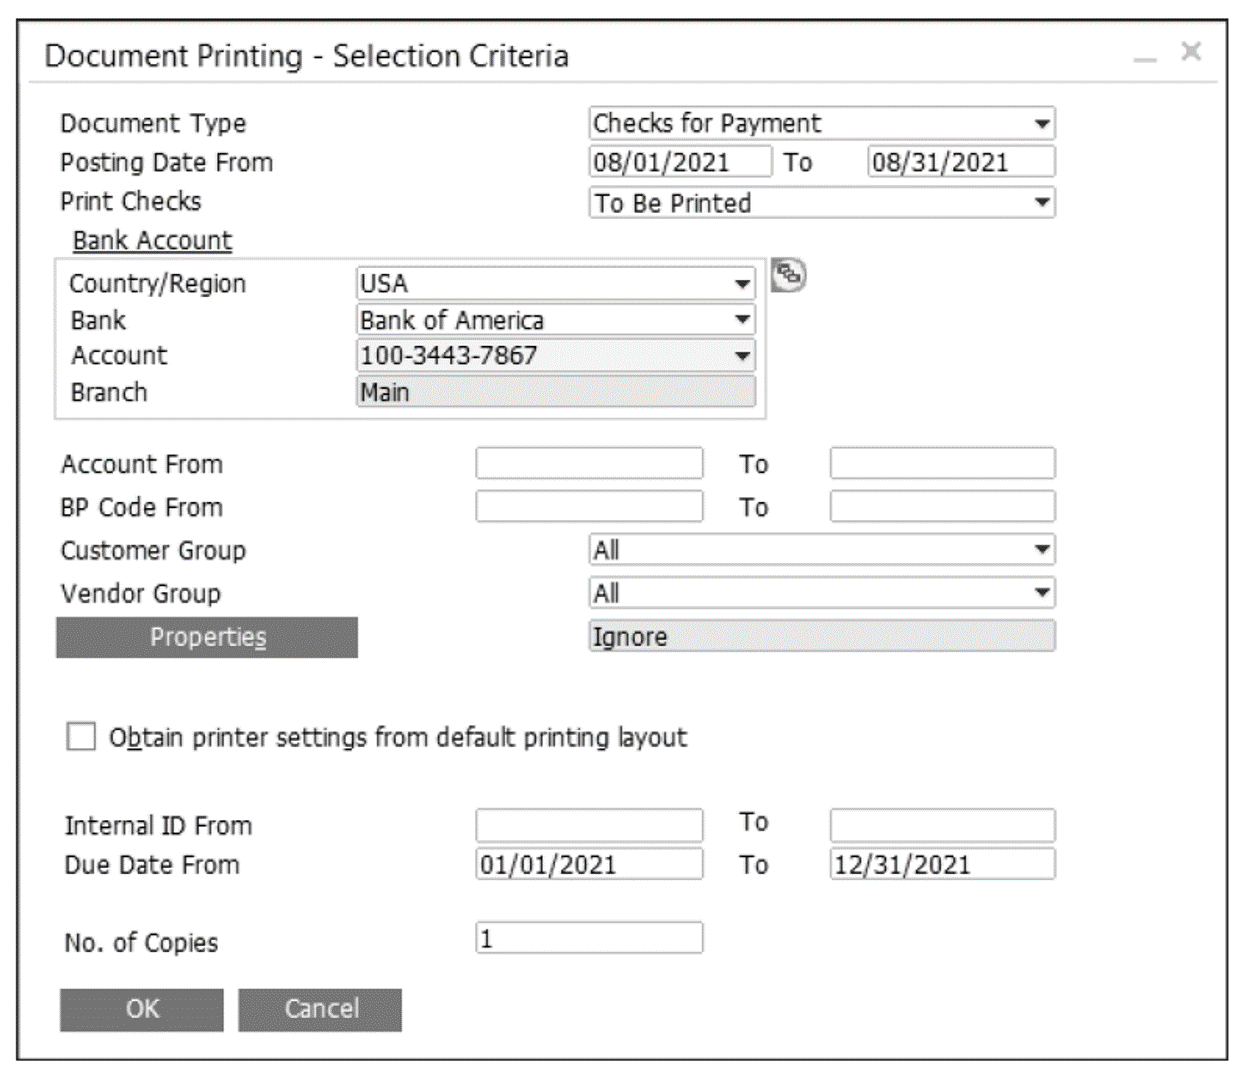Select the Due Date From field
This screenshot has height=1080, width=1245.
click(x=588, y=864)
